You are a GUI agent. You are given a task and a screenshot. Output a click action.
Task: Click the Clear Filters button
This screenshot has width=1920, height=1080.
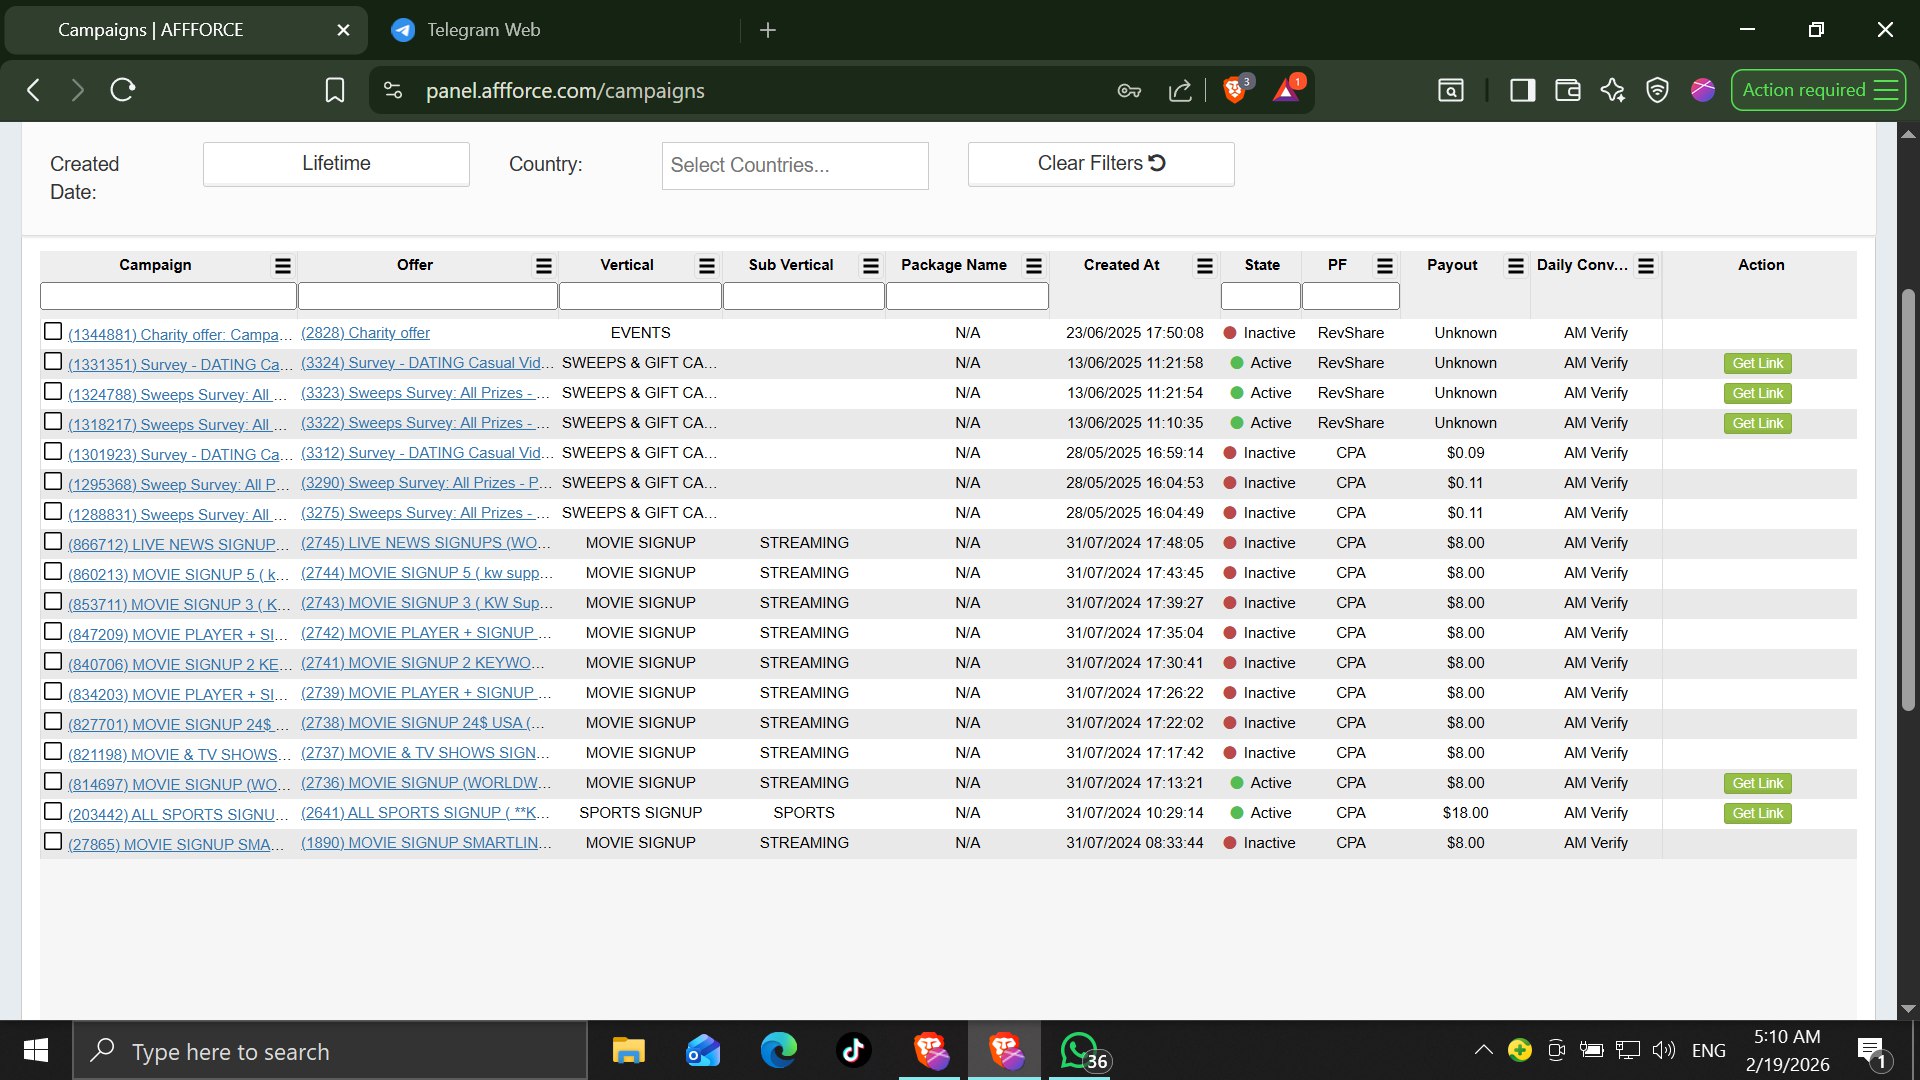[1101, 163]
